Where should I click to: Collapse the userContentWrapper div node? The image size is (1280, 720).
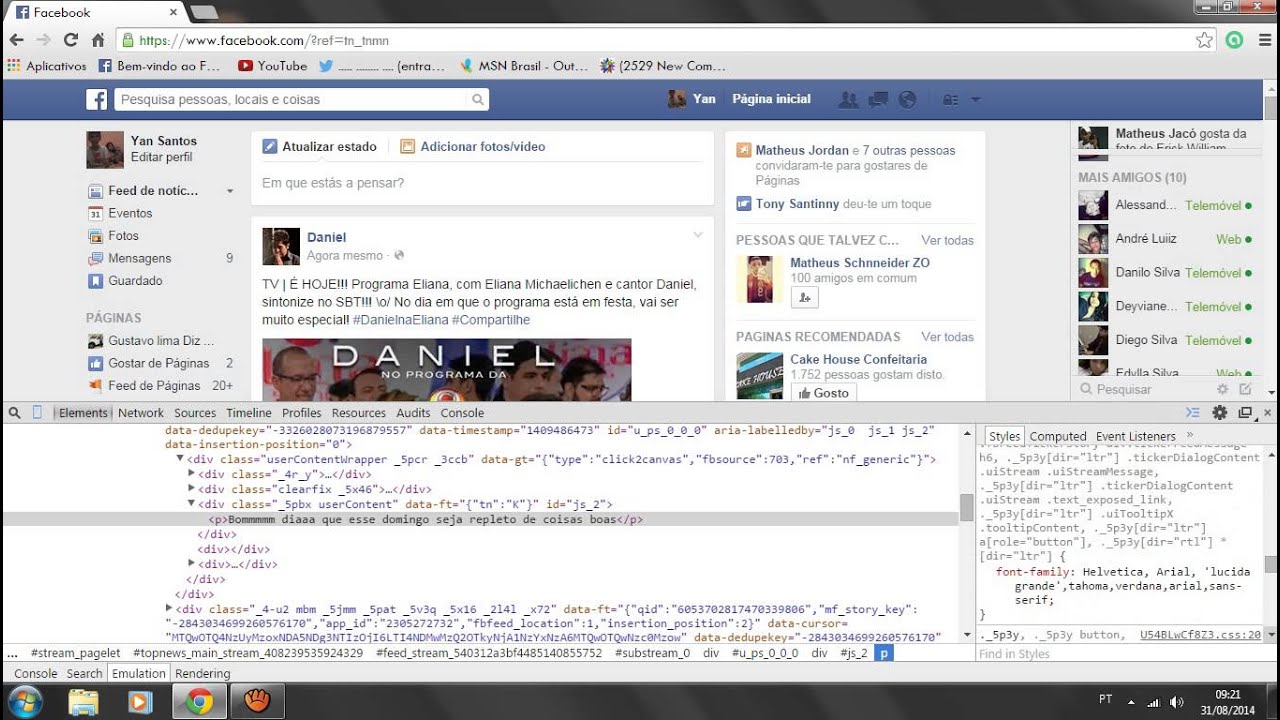[180, 459]
